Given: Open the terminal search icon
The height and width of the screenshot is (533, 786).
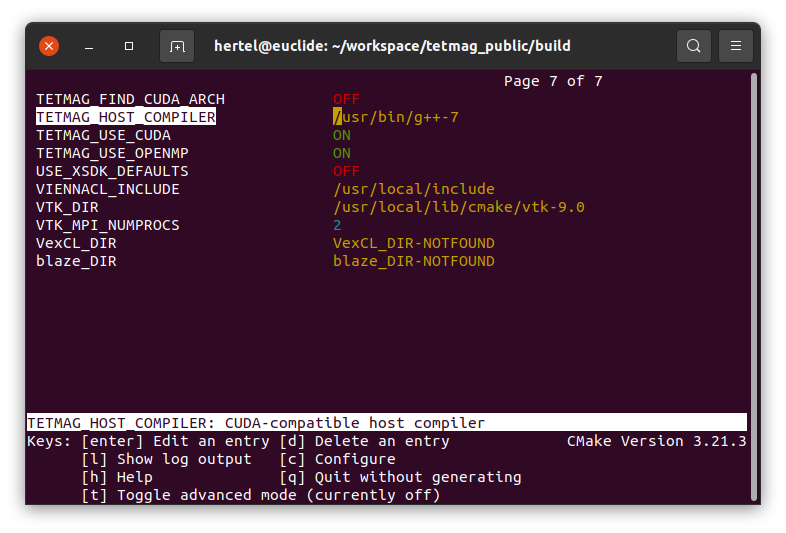Looking at the screenshot, I should (694, 46).
